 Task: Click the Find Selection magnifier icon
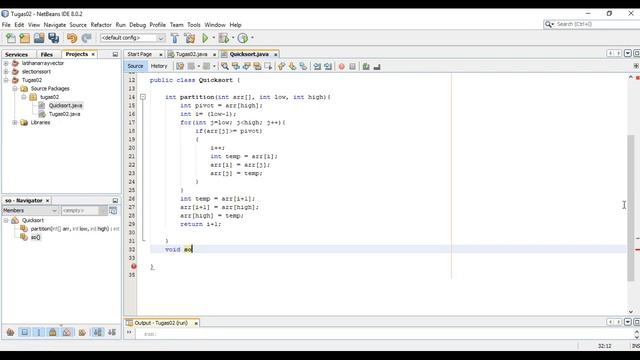[x=224, y=66]
